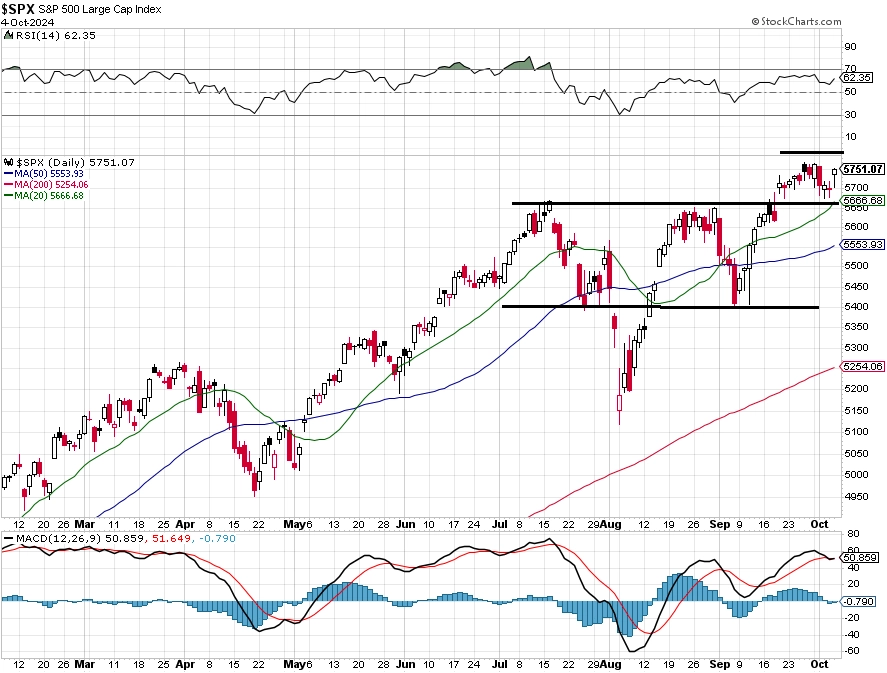
Task: Select the $SPX ticker symbol title
Action: point(18,9)
